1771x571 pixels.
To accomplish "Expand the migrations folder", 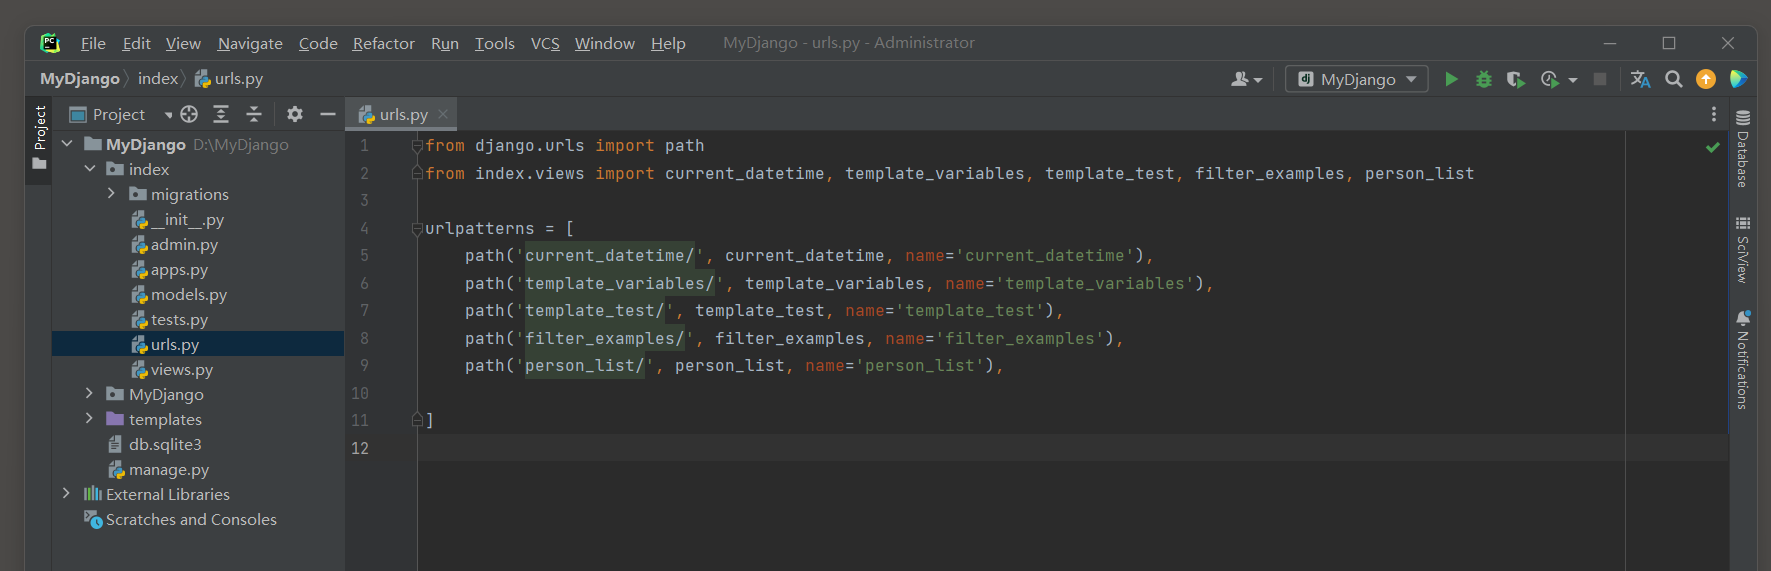I will (x=111, y=194).
